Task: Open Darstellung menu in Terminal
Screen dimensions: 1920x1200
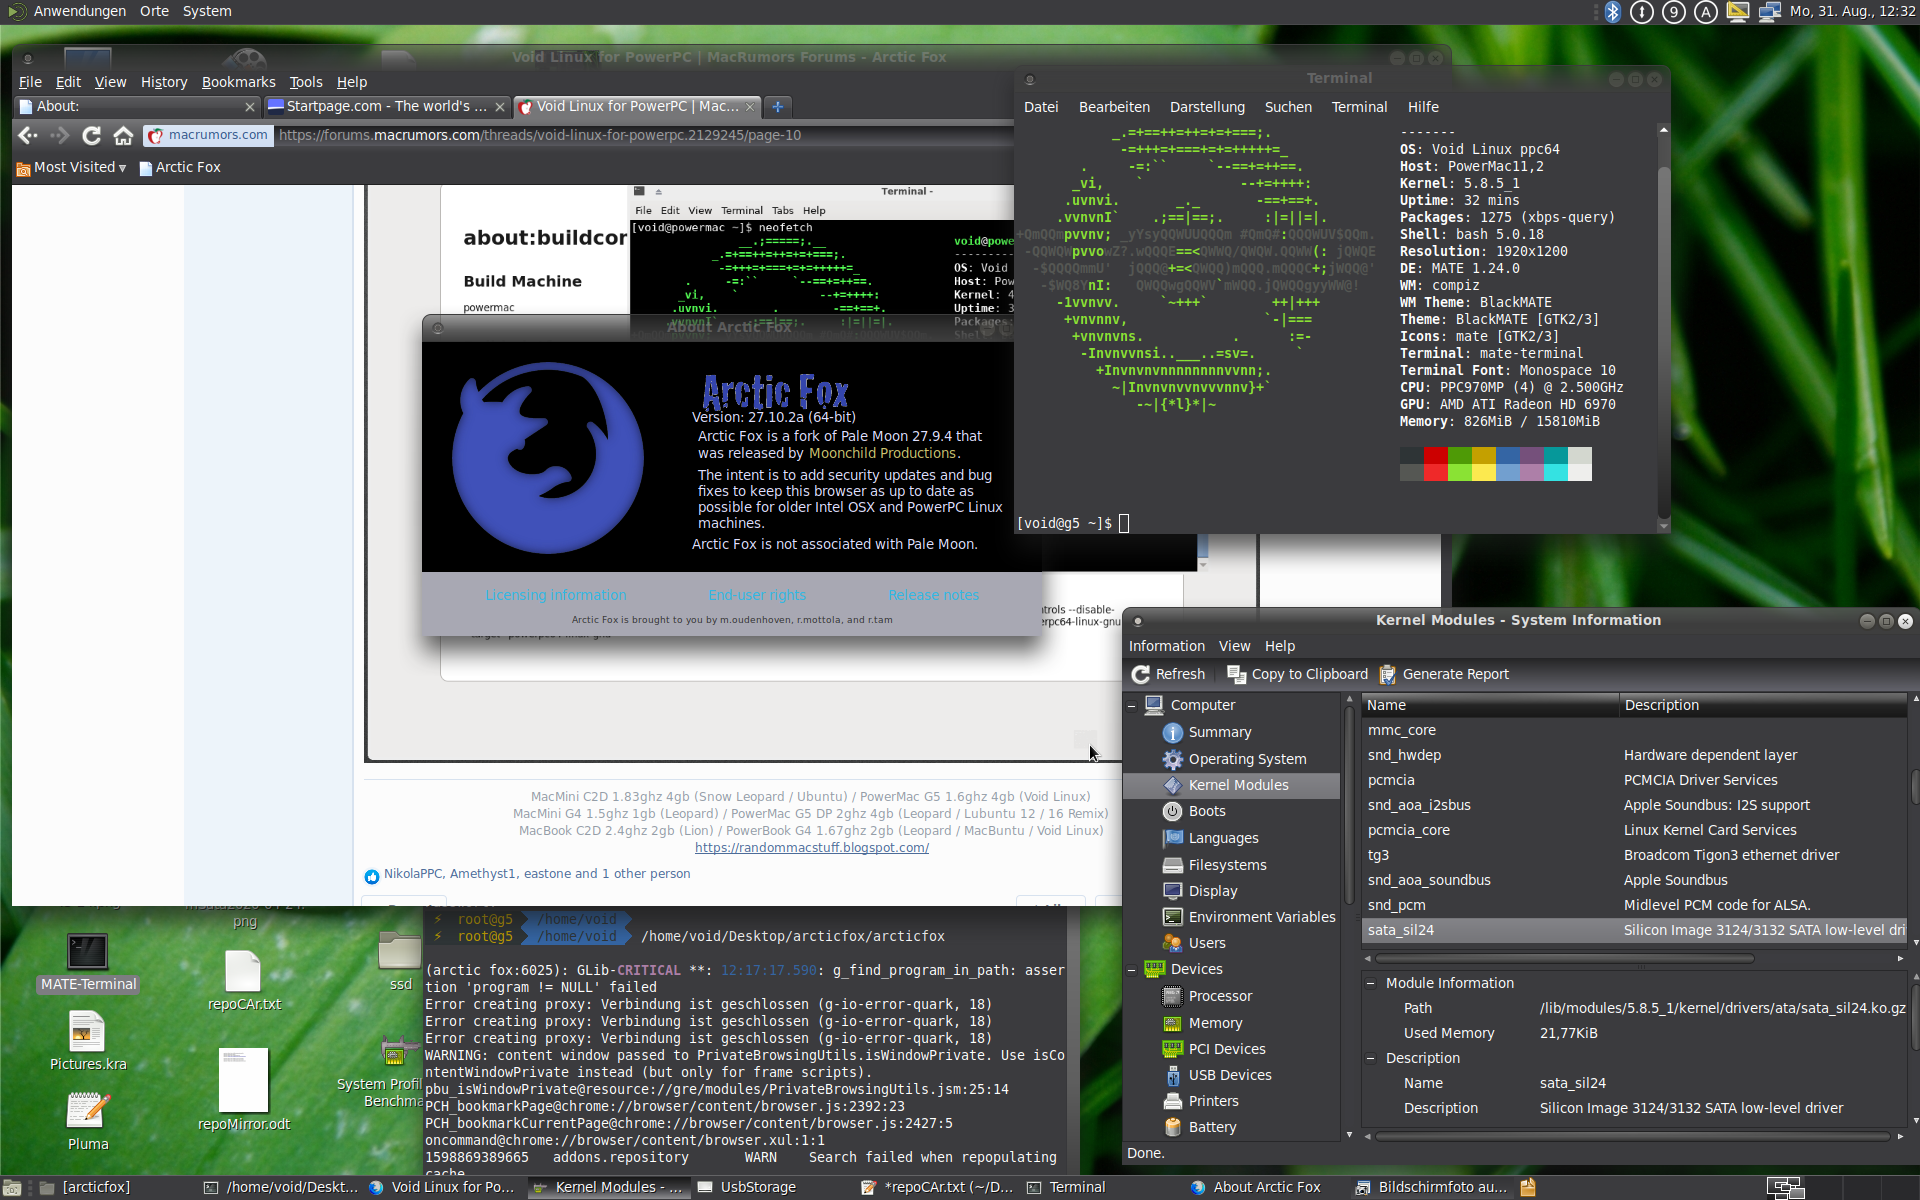Action: pyautogui.click(x=1207, y=107)
